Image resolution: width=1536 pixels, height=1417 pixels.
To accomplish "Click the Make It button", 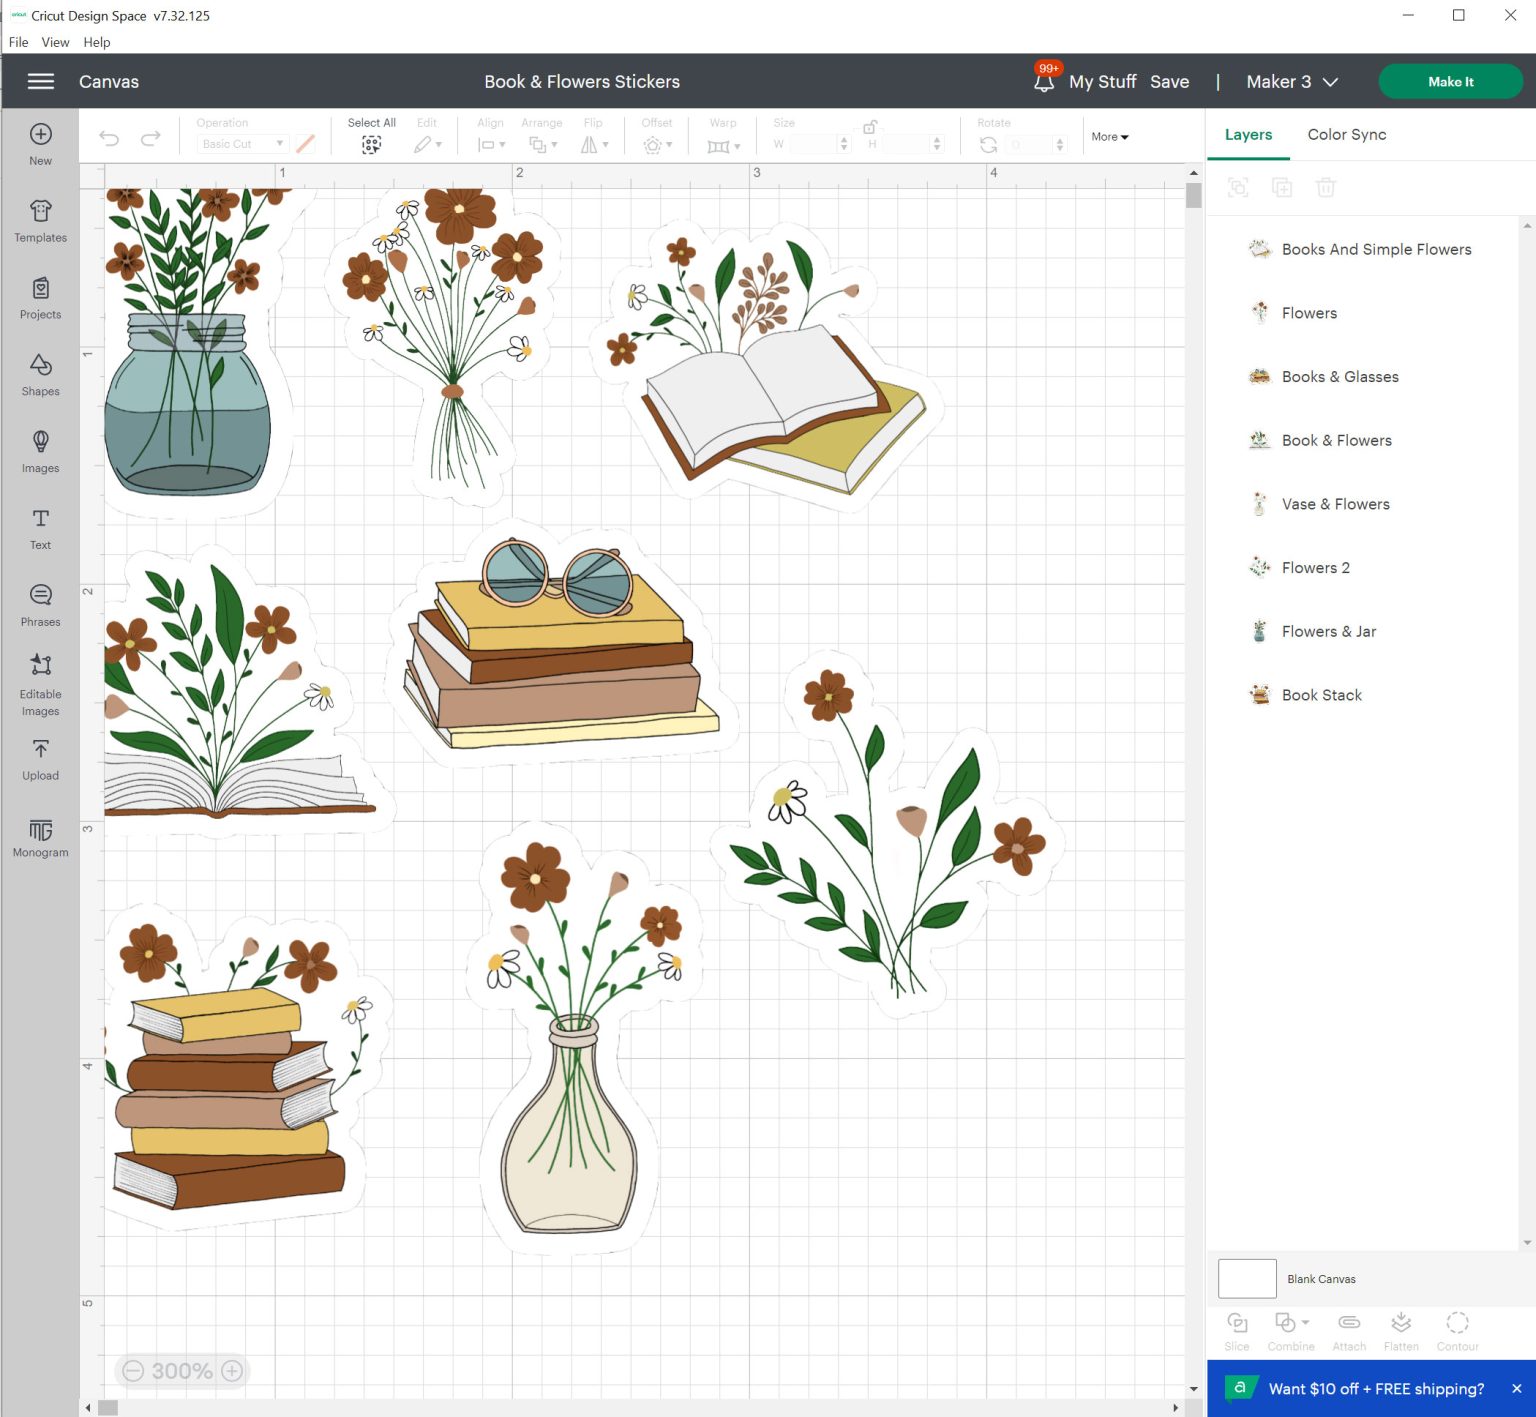I will tap(1450, 82).
